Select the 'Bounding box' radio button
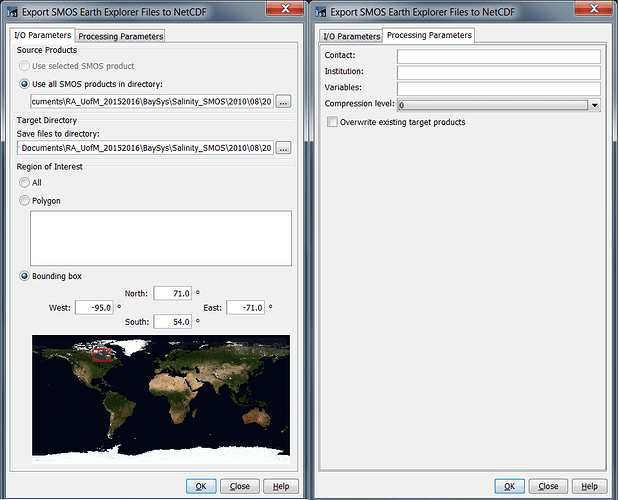Screen dimensions: 619x500 [24, 276]
